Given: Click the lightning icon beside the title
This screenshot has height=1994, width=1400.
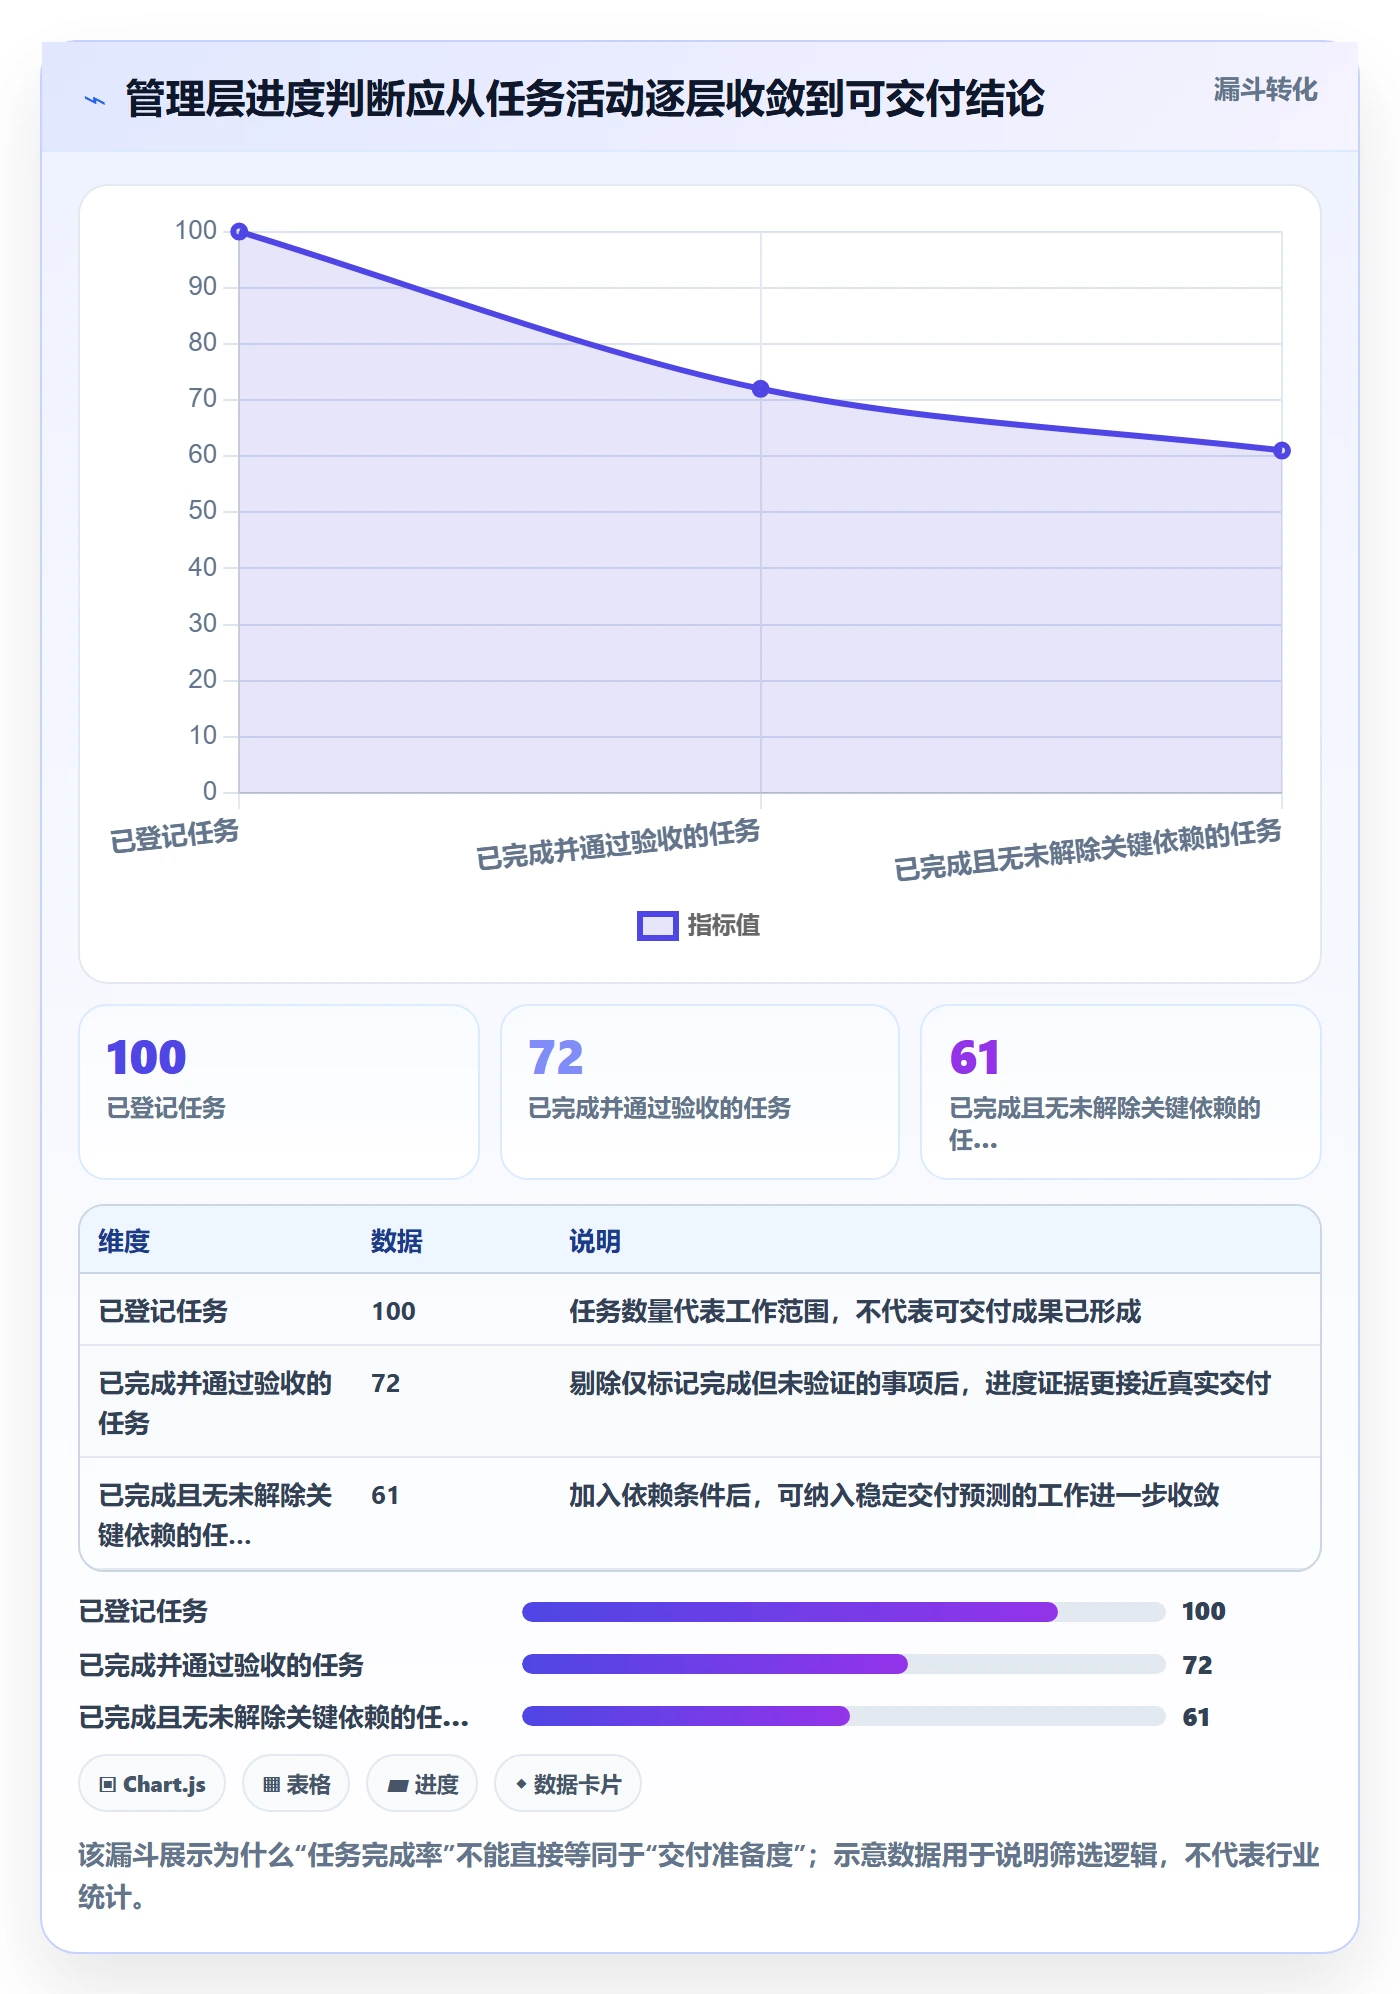Looking at the screenshot, I should (x=95, y=100).
